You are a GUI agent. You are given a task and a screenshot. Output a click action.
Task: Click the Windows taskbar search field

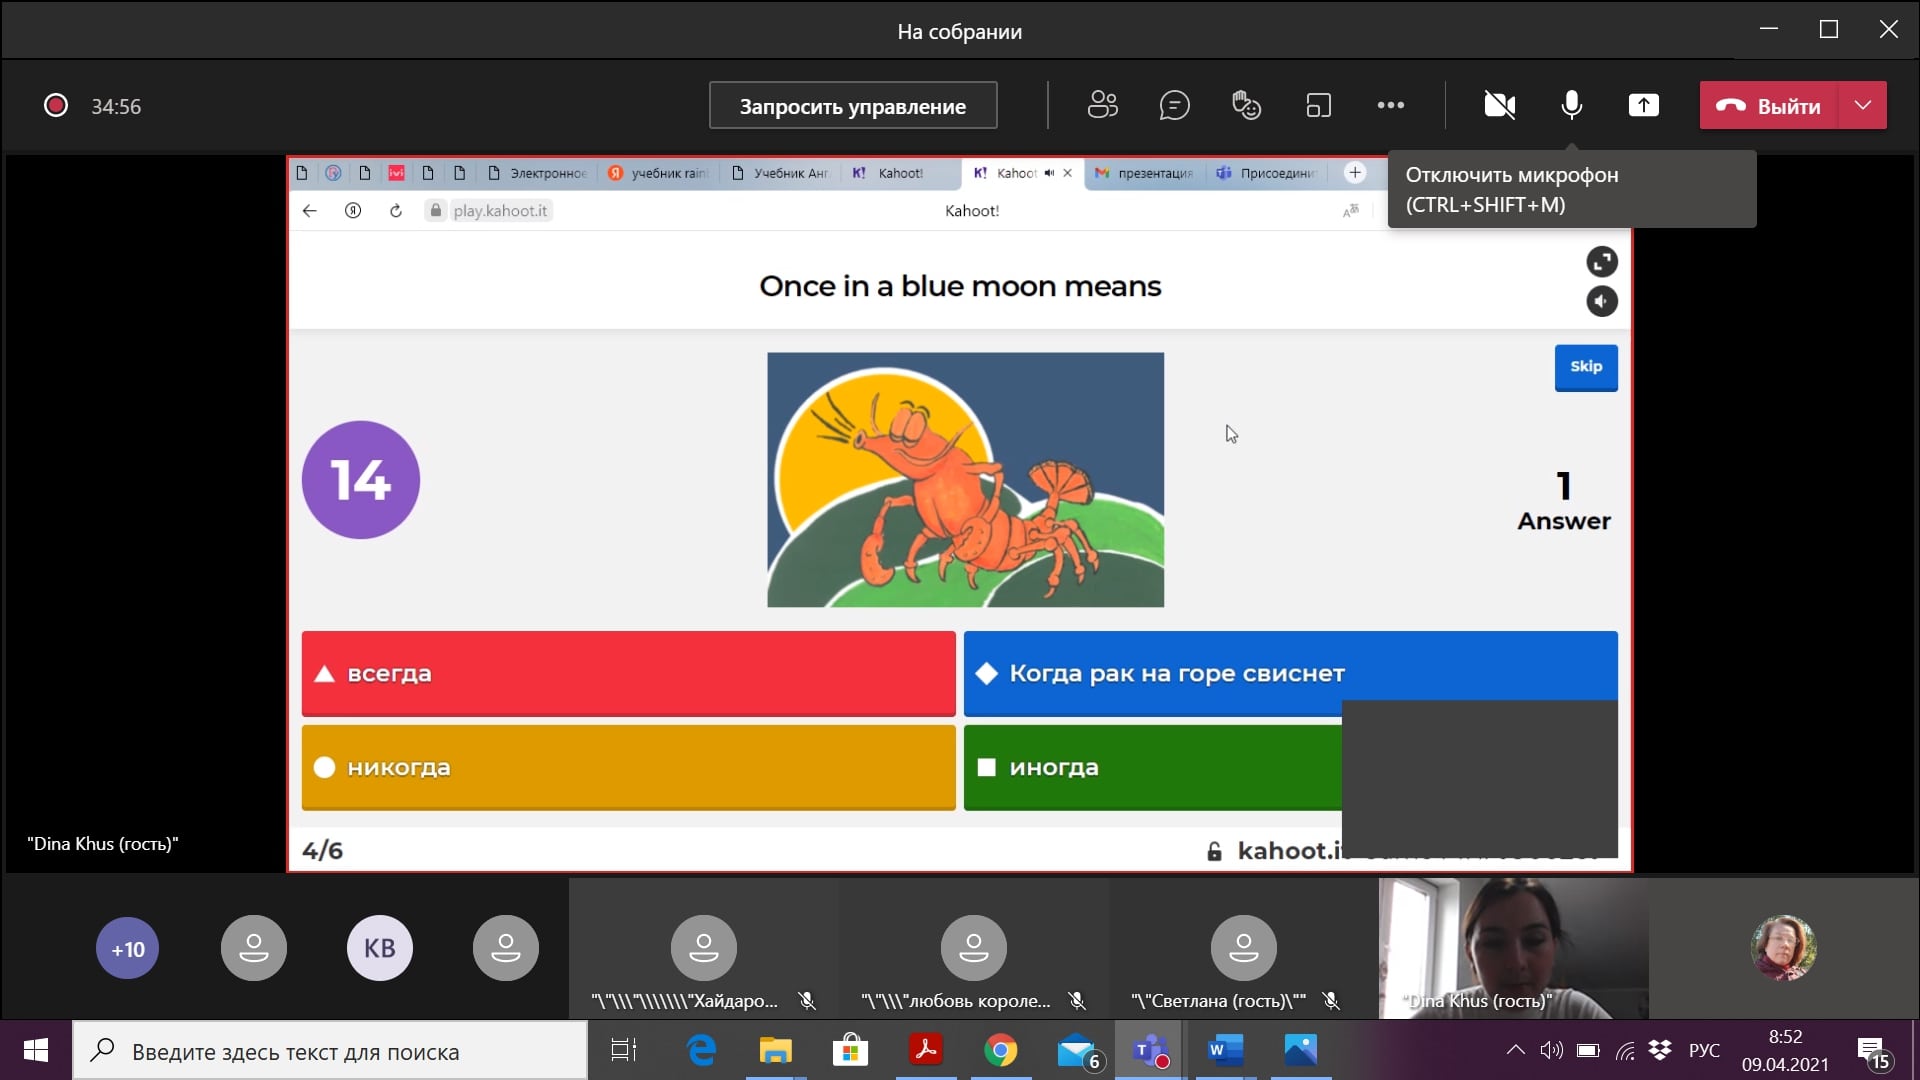(330, 1051)
